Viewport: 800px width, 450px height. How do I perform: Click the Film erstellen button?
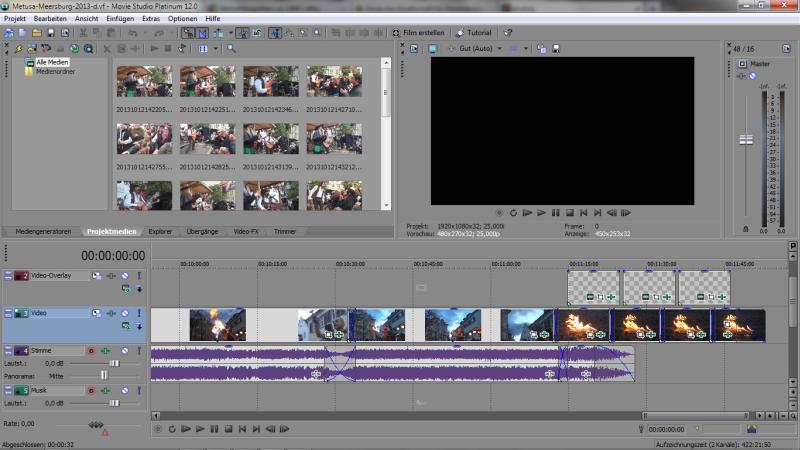(x=420, y=33)
